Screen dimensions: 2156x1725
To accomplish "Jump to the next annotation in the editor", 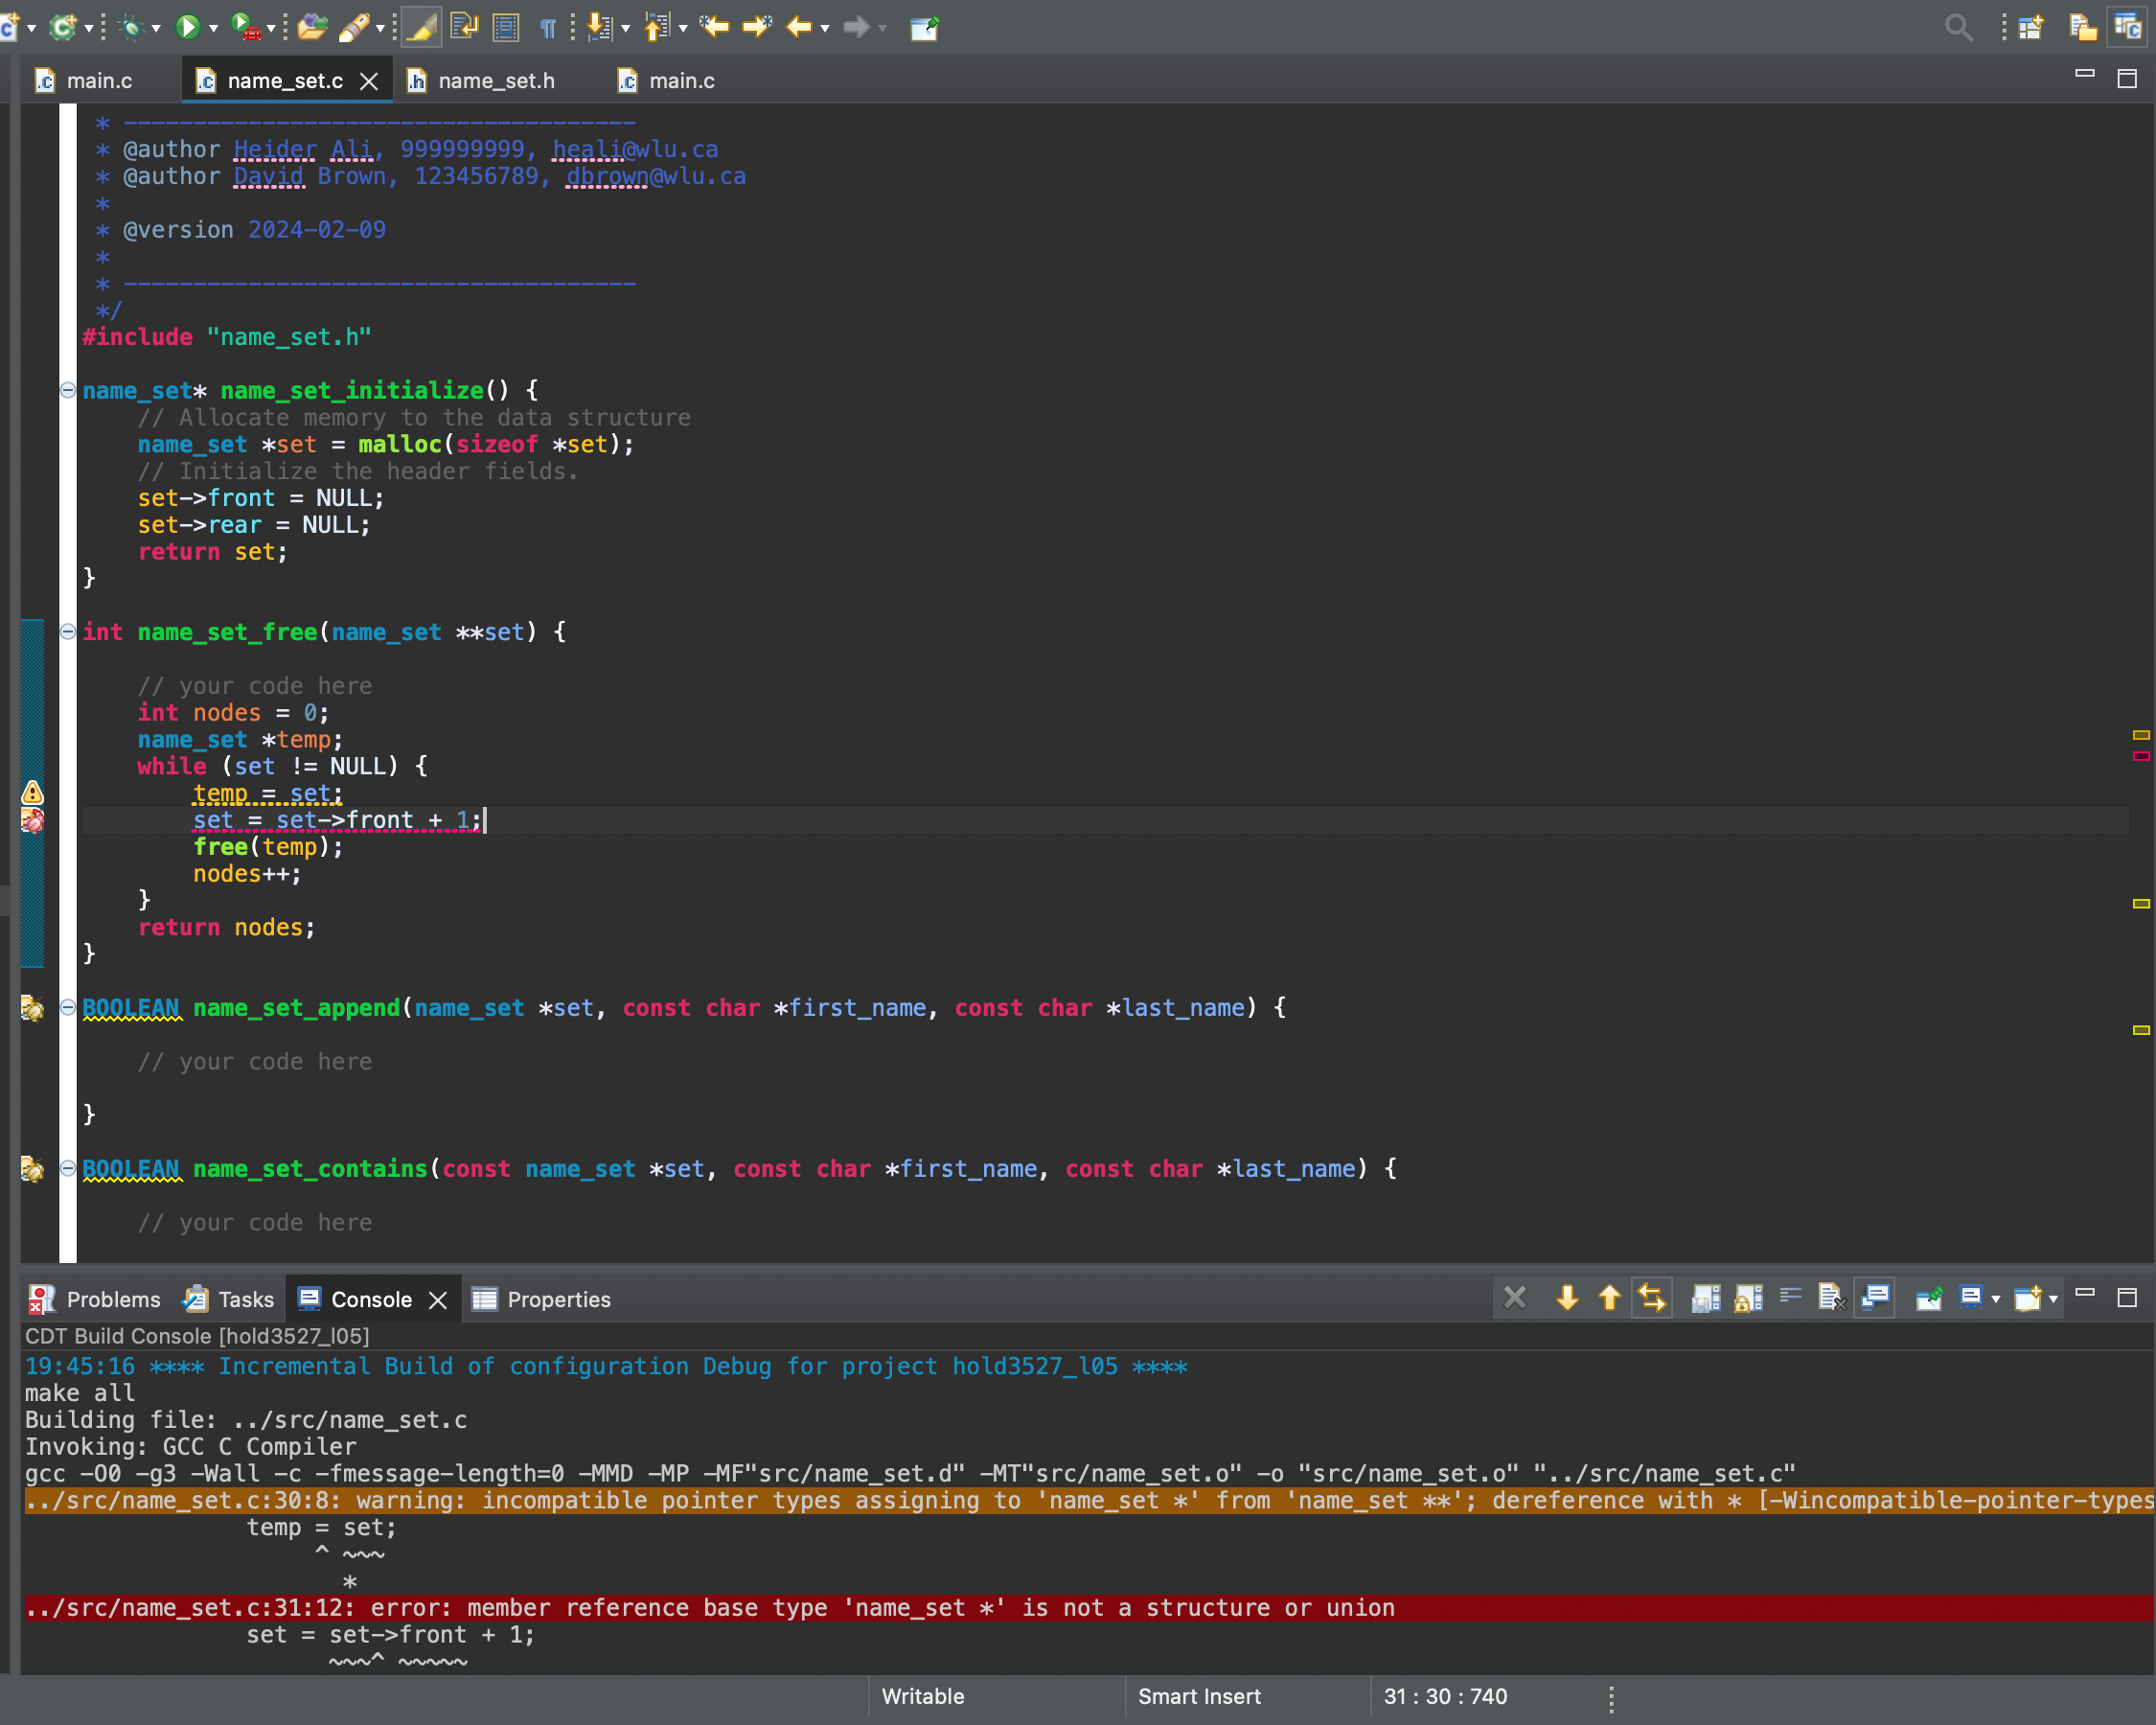I will tap(600, 28).
